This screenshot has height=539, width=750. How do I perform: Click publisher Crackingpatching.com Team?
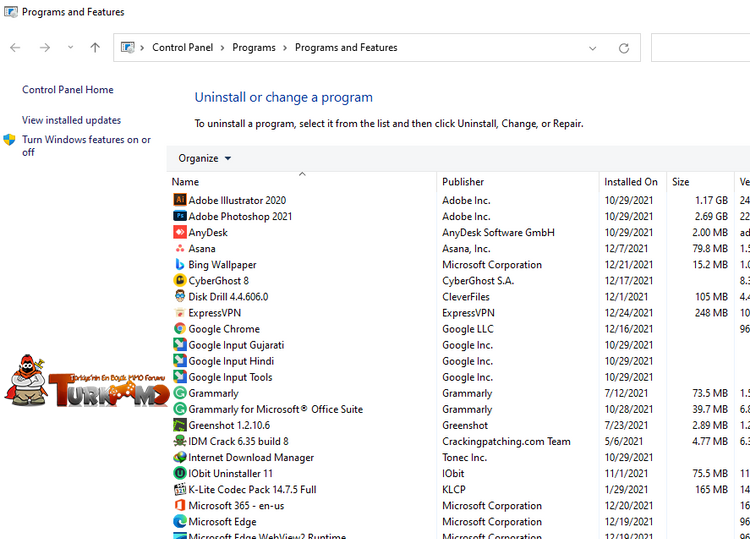[x=506, y=441]
